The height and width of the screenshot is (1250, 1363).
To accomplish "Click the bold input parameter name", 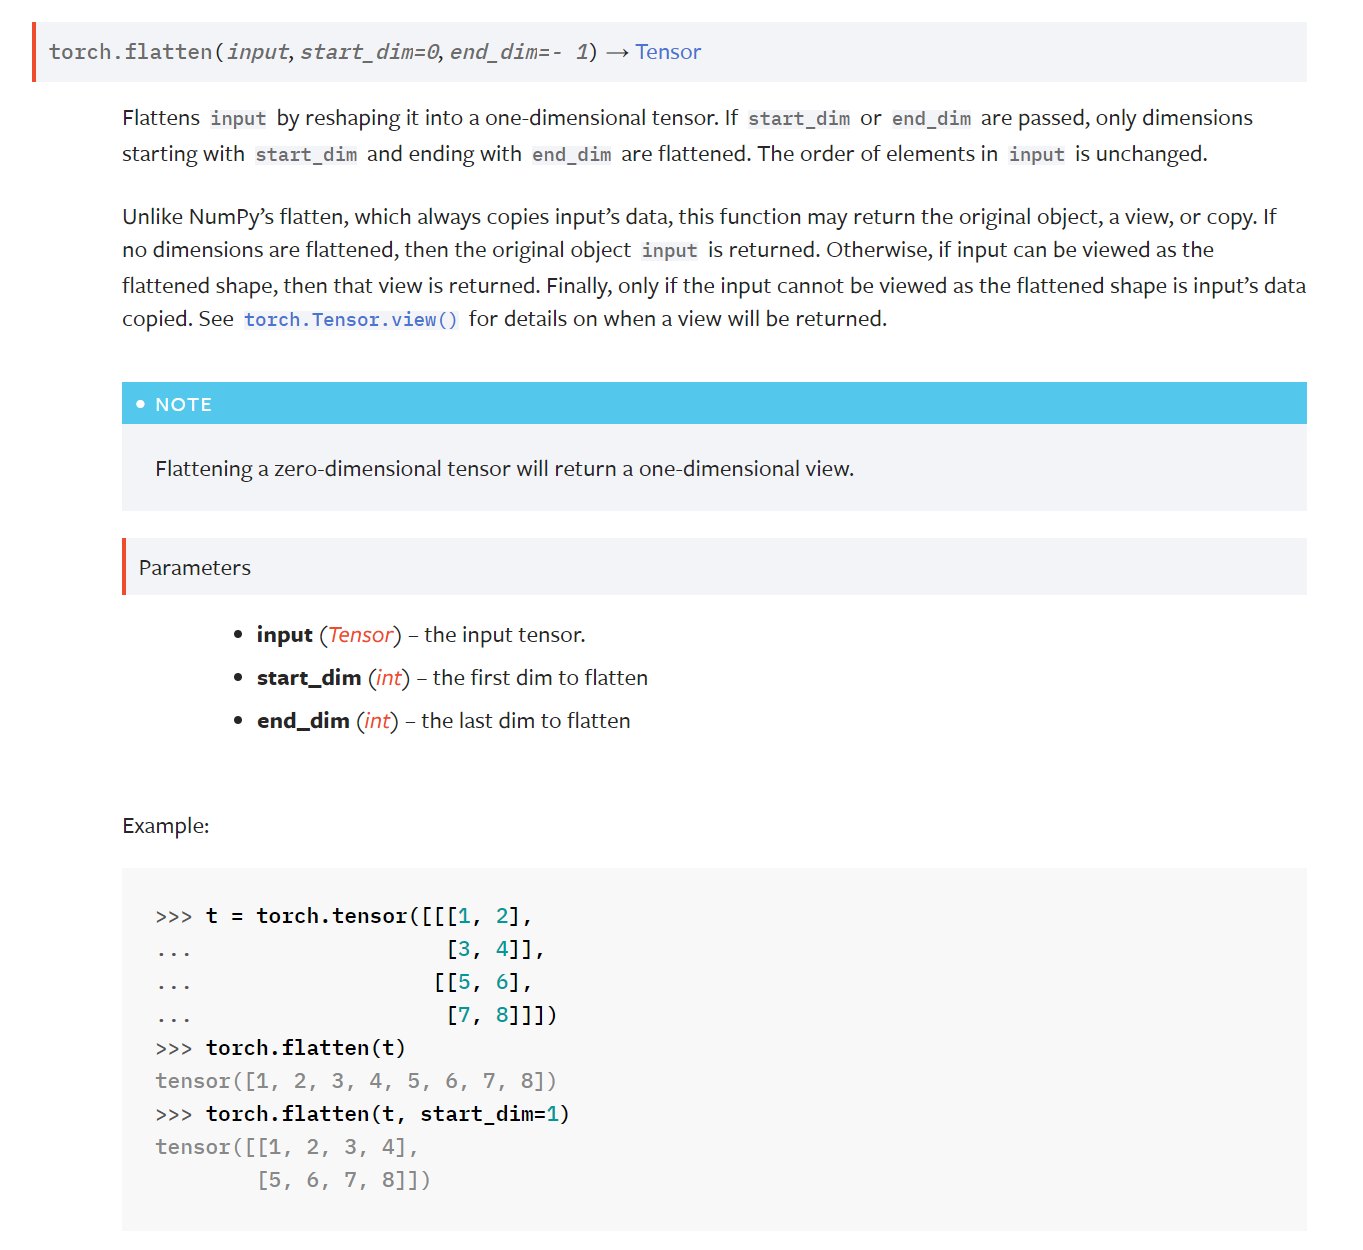I will point(284,635).
